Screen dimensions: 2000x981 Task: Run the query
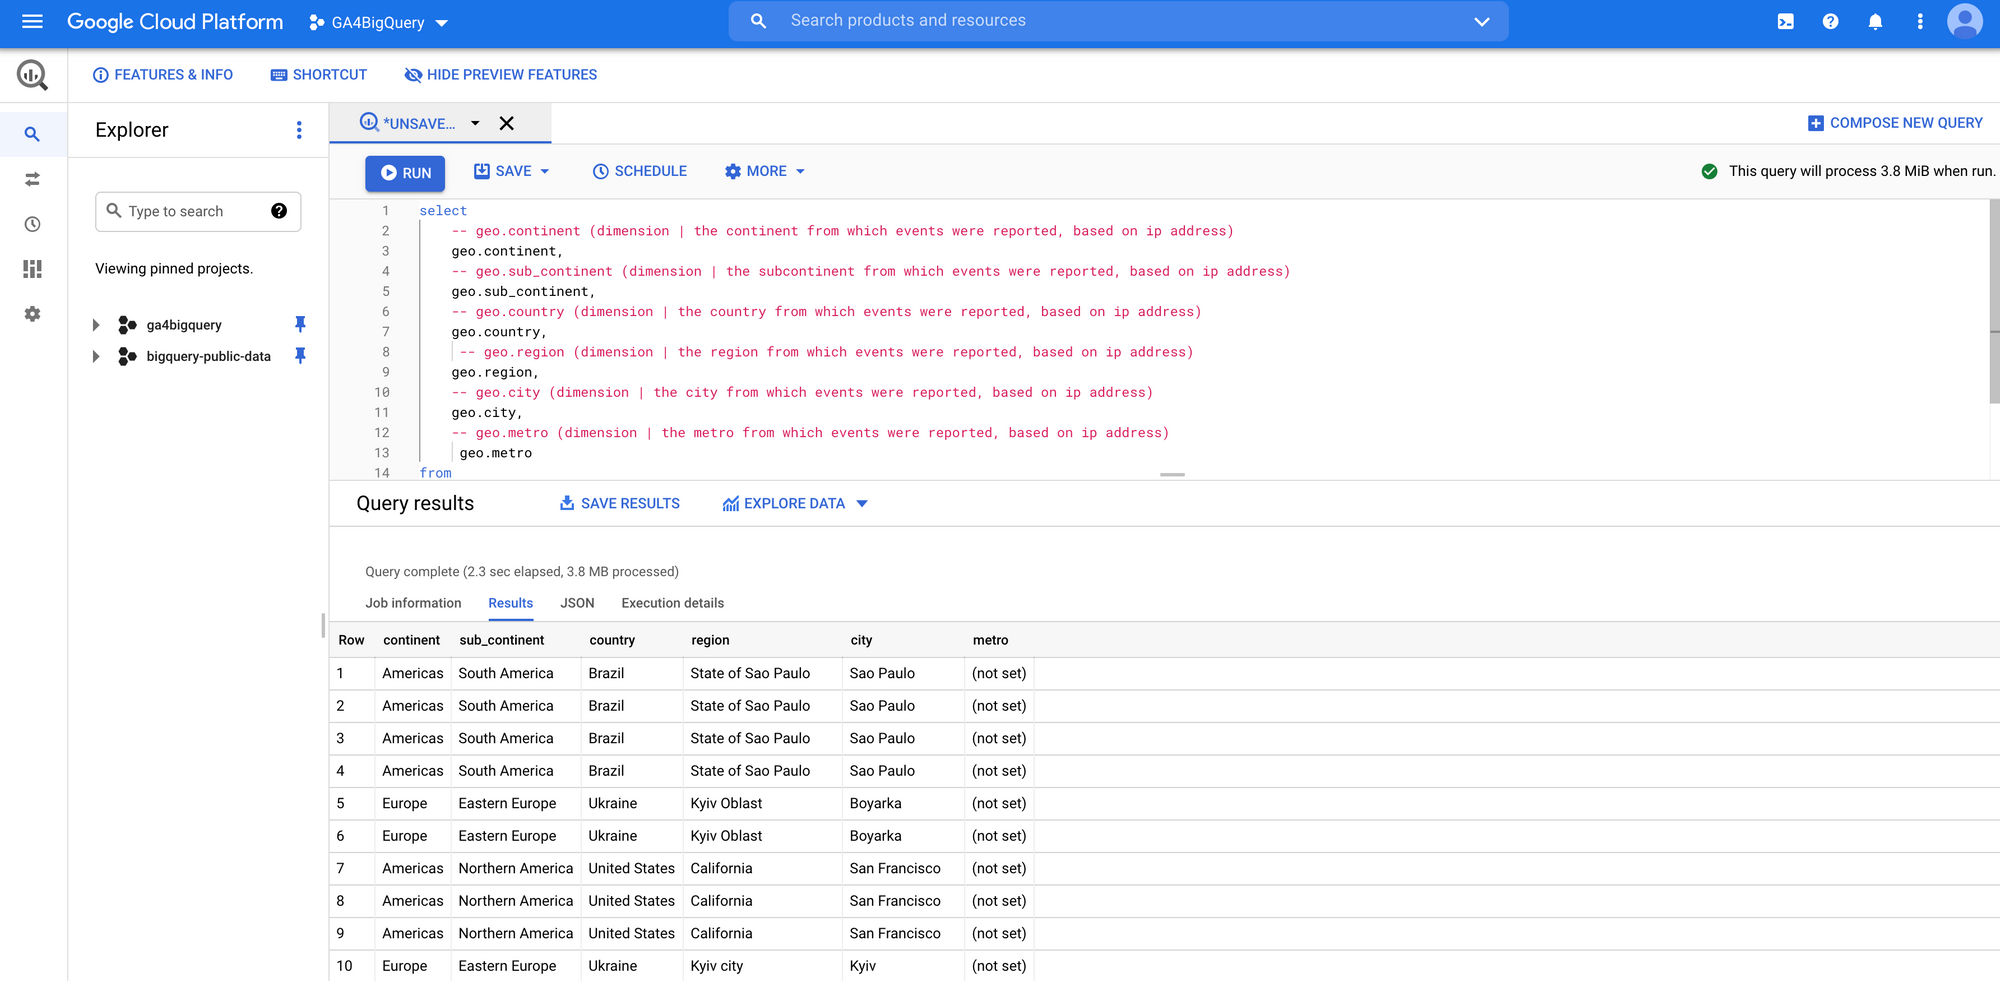coord(405,173)
